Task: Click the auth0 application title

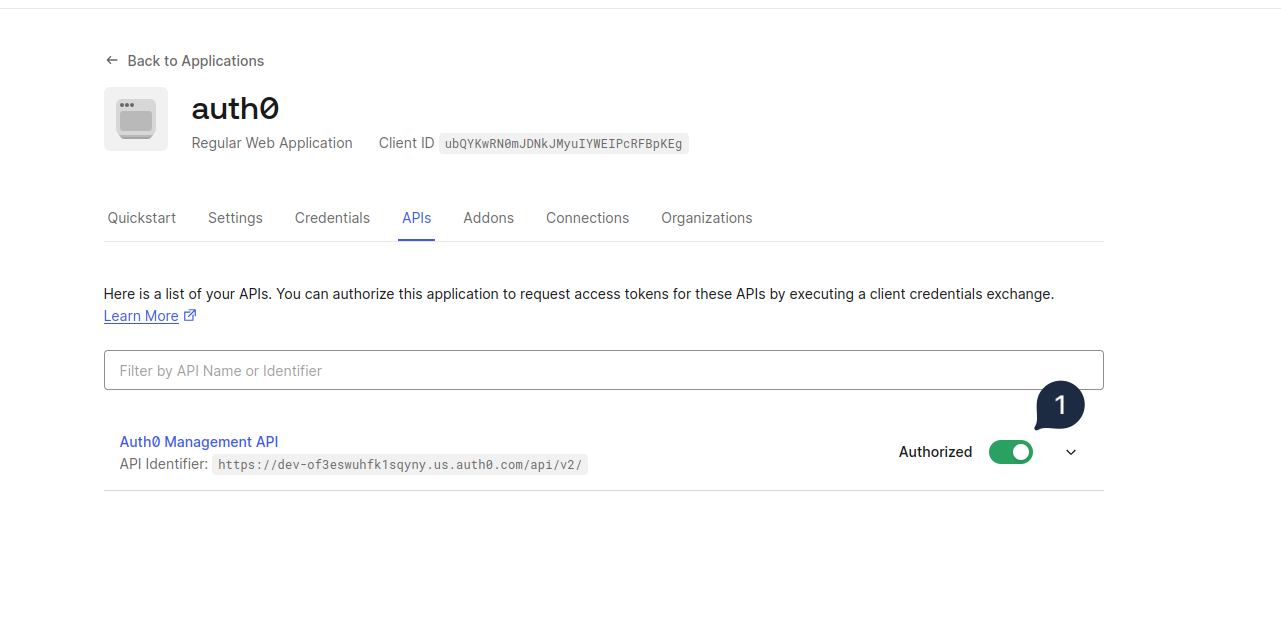Action: (235, 107)
